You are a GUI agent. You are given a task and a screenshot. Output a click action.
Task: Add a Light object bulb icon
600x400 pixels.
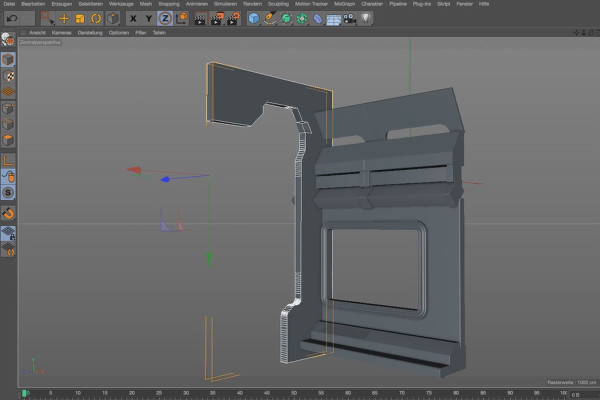366,18
